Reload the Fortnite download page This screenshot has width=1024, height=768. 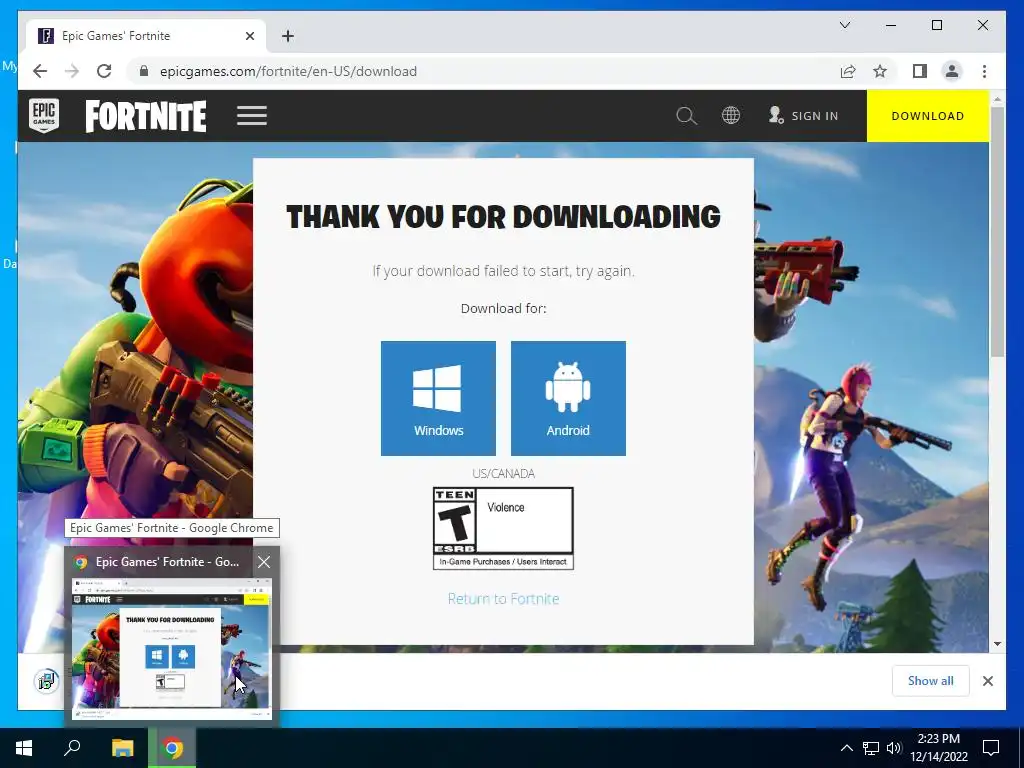coord(104,71)
